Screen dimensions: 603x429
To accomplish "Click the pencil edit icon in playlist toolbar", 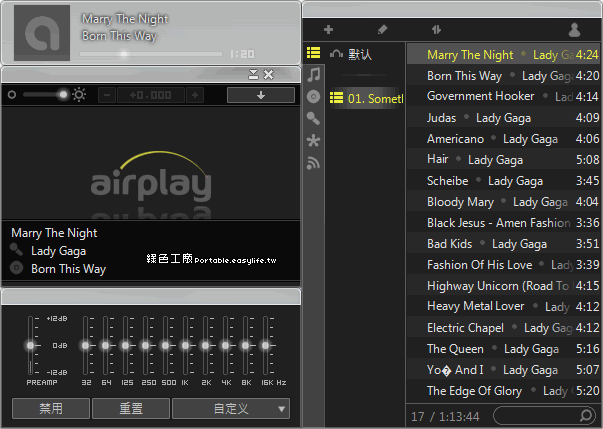I will coord(382,30).
